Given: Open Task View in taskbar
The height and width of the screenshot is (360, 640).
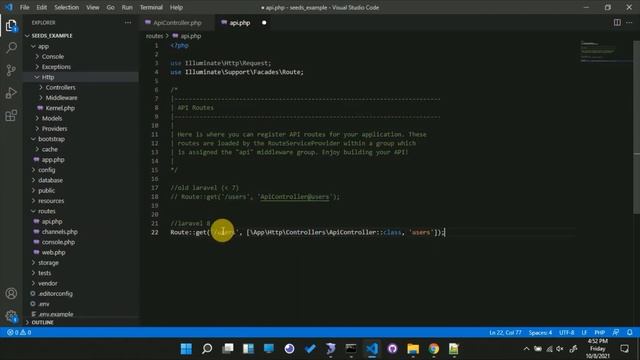Looking at the screenshot, I should [228, 349].
